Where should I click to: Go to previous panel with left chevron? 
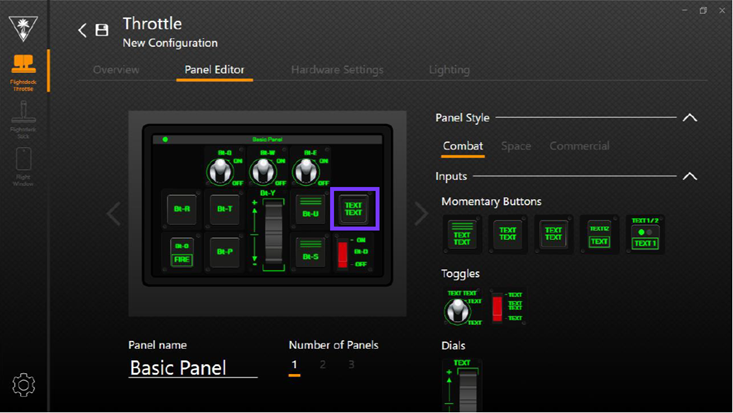(114, 214)
